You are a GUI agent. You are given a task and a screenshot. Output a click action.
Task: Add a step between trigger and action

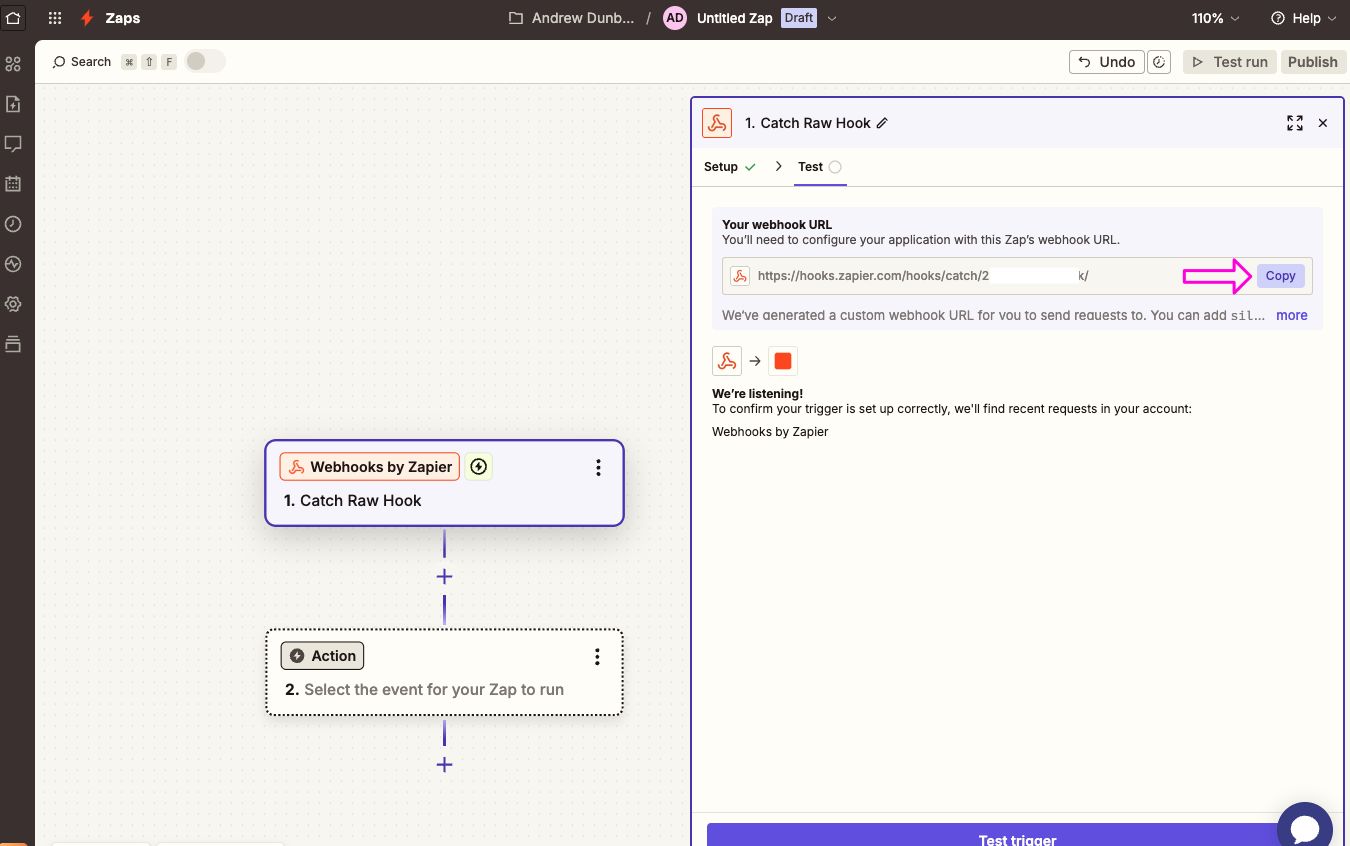pyautogui.click(x=445, y=577)
